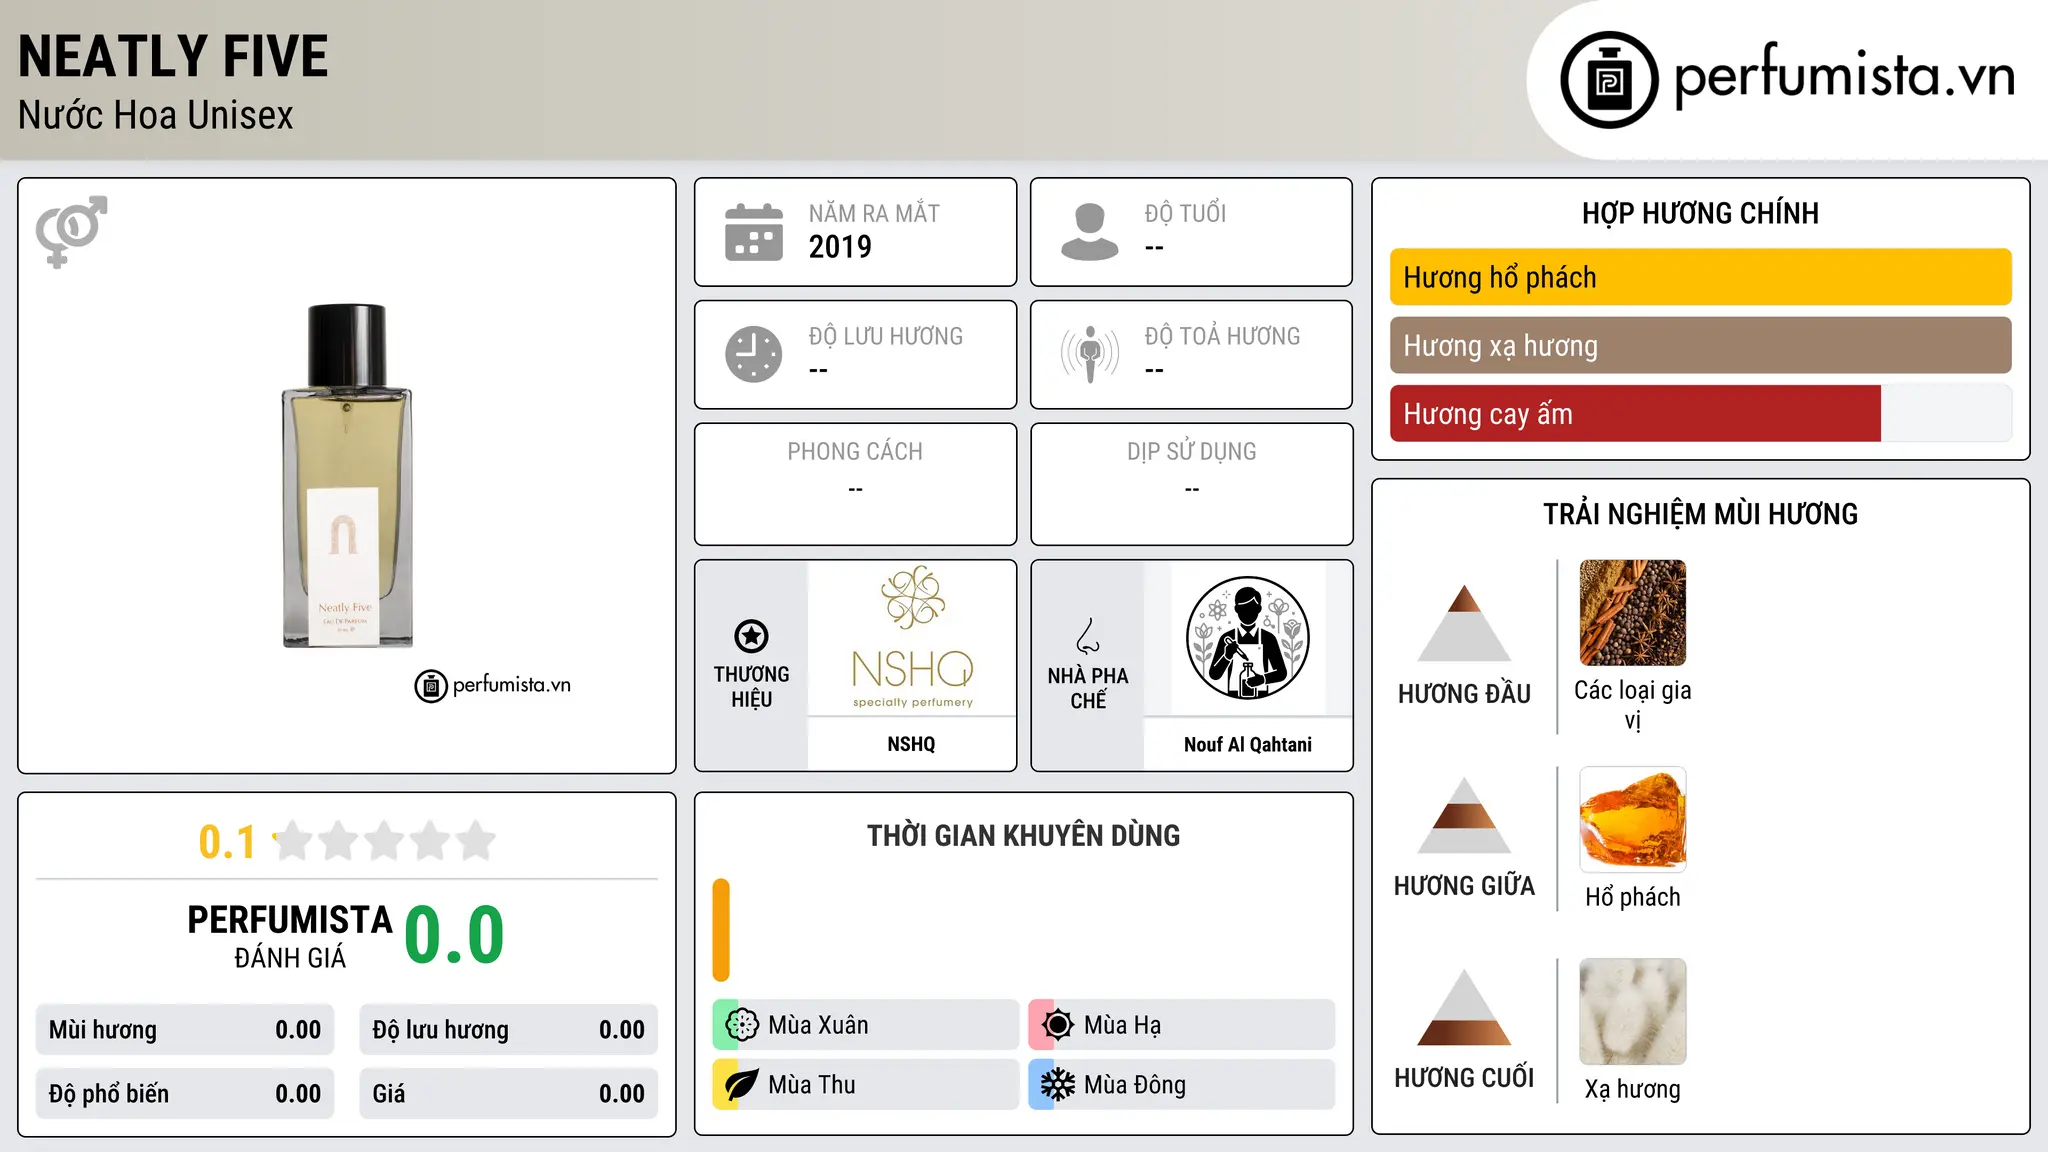Click the Mùa Thu leaf icon
Image resolution: width=2048 pixels, height=1152 pixels.
coord(742,1085)
